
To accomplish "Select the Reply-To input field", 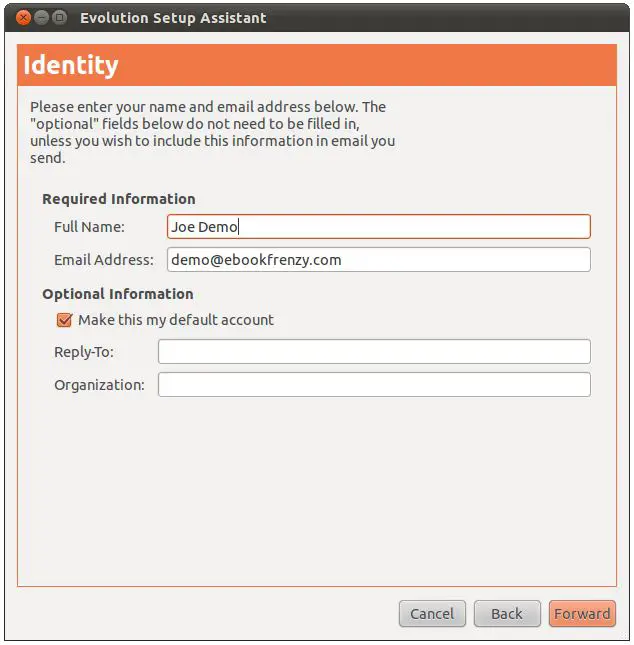I will pos(374,352).
